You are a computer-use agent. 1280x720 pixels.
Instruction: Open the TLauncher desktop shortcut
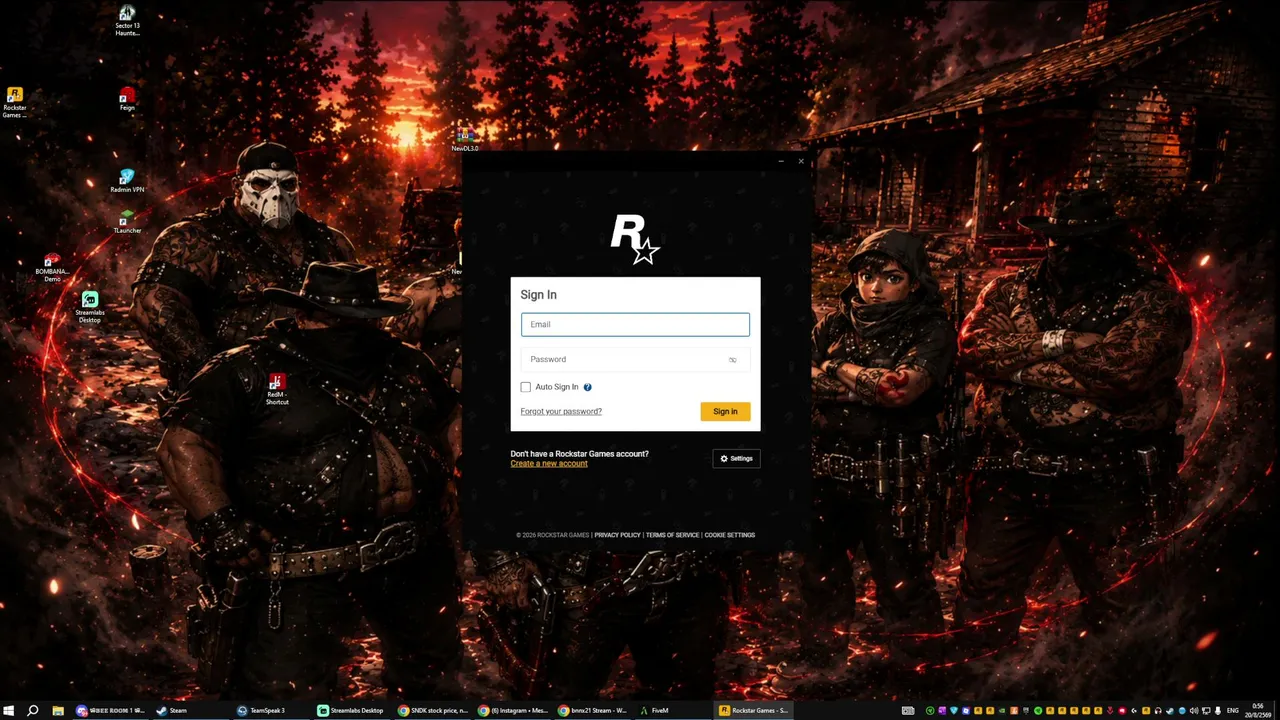coord(127,223)
